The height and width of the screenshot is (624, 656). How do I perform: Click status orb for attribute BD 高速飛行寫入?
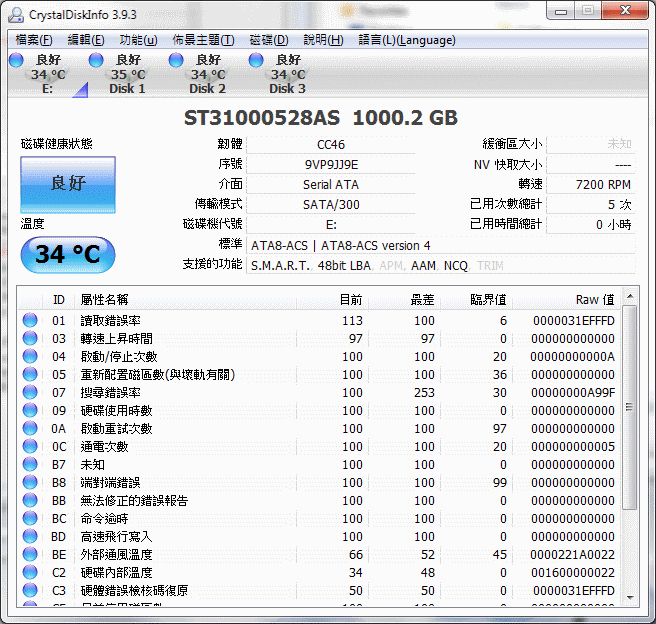pos(30,536)
